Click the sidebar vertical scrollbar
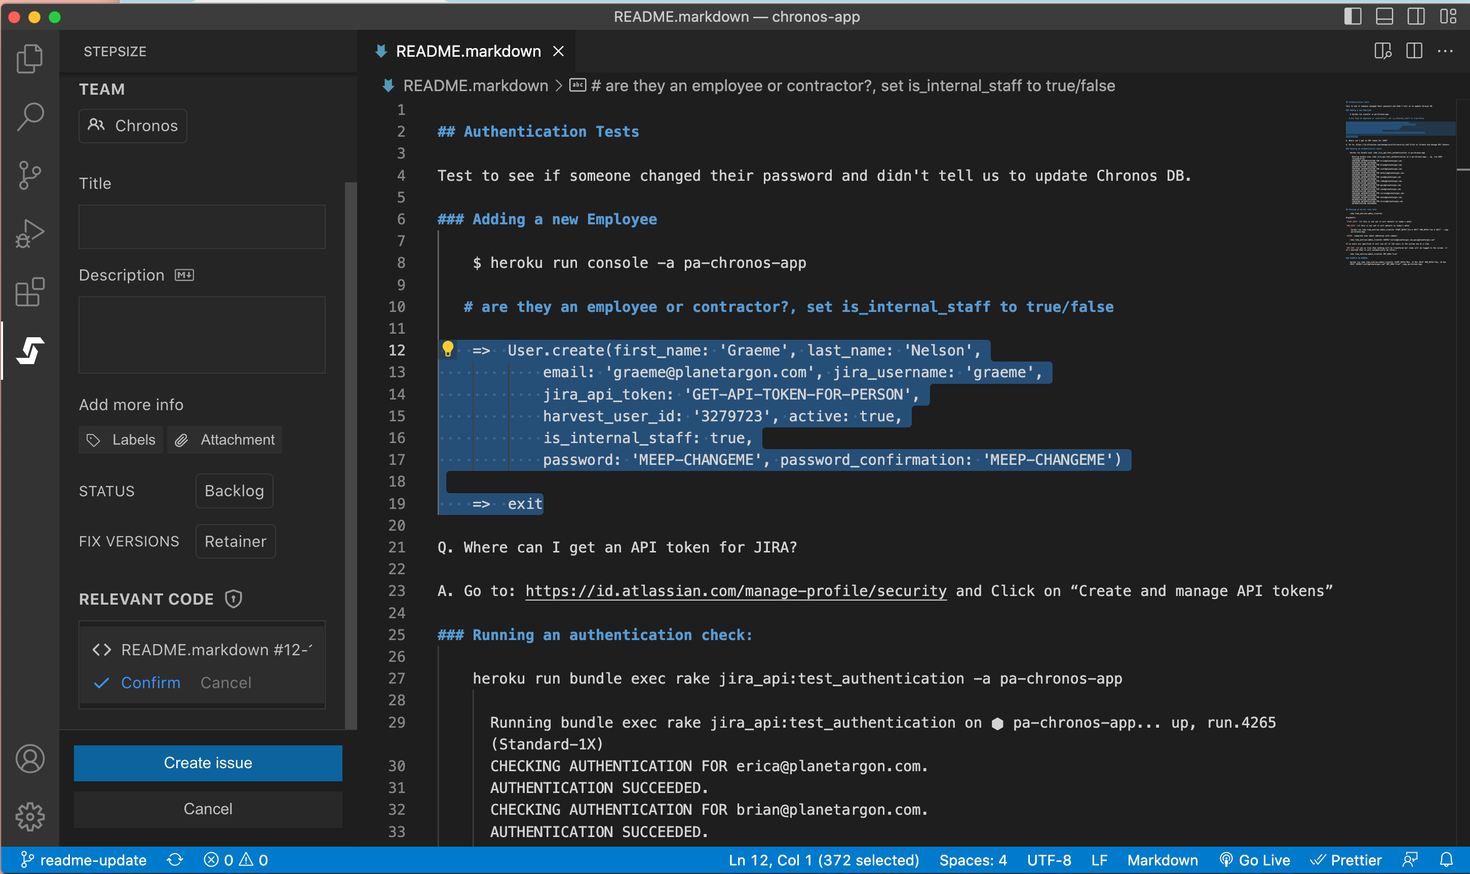Viewport: 1470px width, 874px height. [x=350, y=455]
